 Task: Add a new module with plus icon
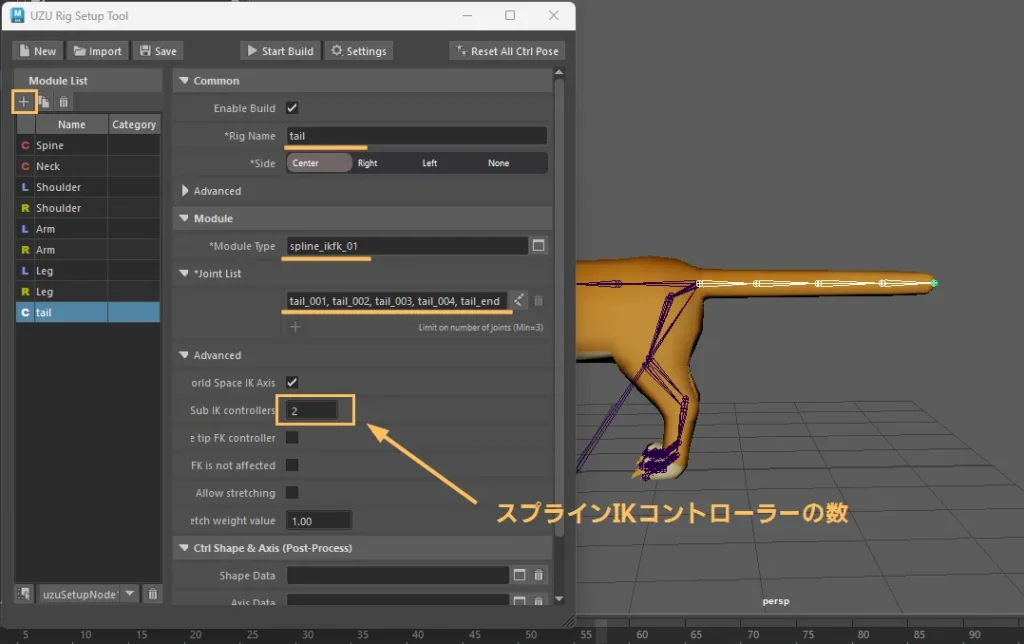coord(24,102)
